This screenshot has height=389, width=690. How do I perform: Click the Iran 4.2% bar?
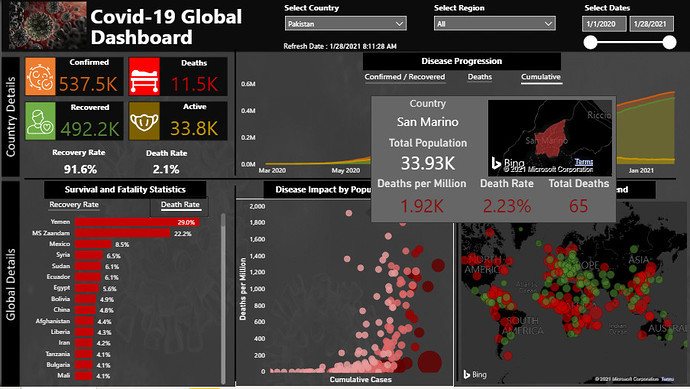coord(84,343)
